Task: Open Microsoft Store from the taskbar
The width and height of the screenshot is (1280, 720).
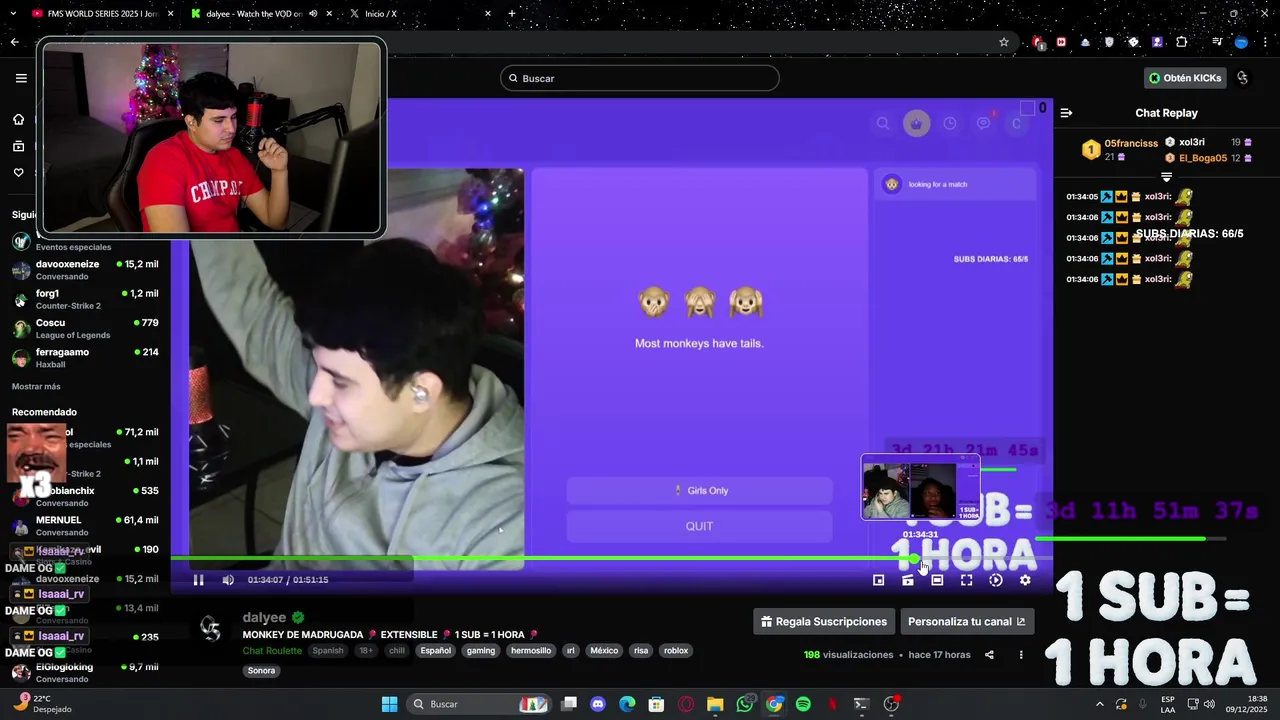Action: tap(656, 704)
